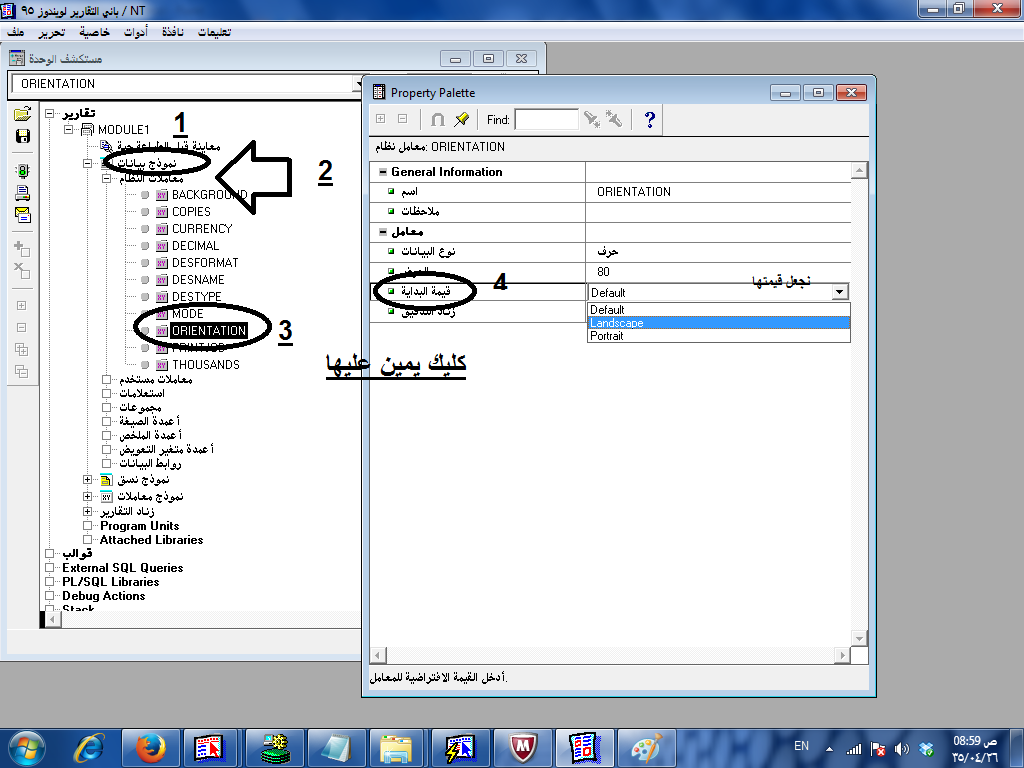Viewport: 1024px width, 768px height.
Task: Open Firefox from the taskbar
Action: tap(150, 747)
